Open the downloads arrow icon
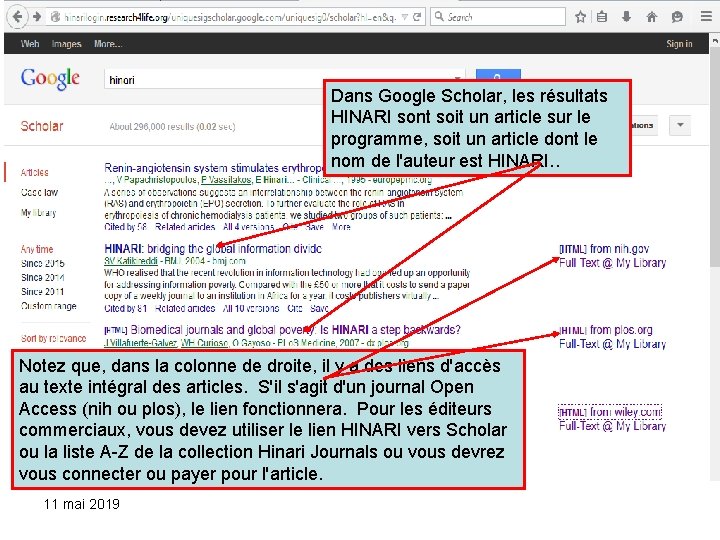 [626, 17]
